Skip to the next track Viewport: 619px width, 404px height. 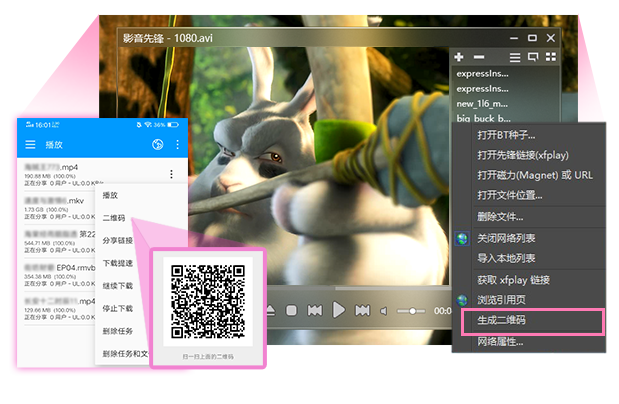pyautogui.click(x=362, y=310)
